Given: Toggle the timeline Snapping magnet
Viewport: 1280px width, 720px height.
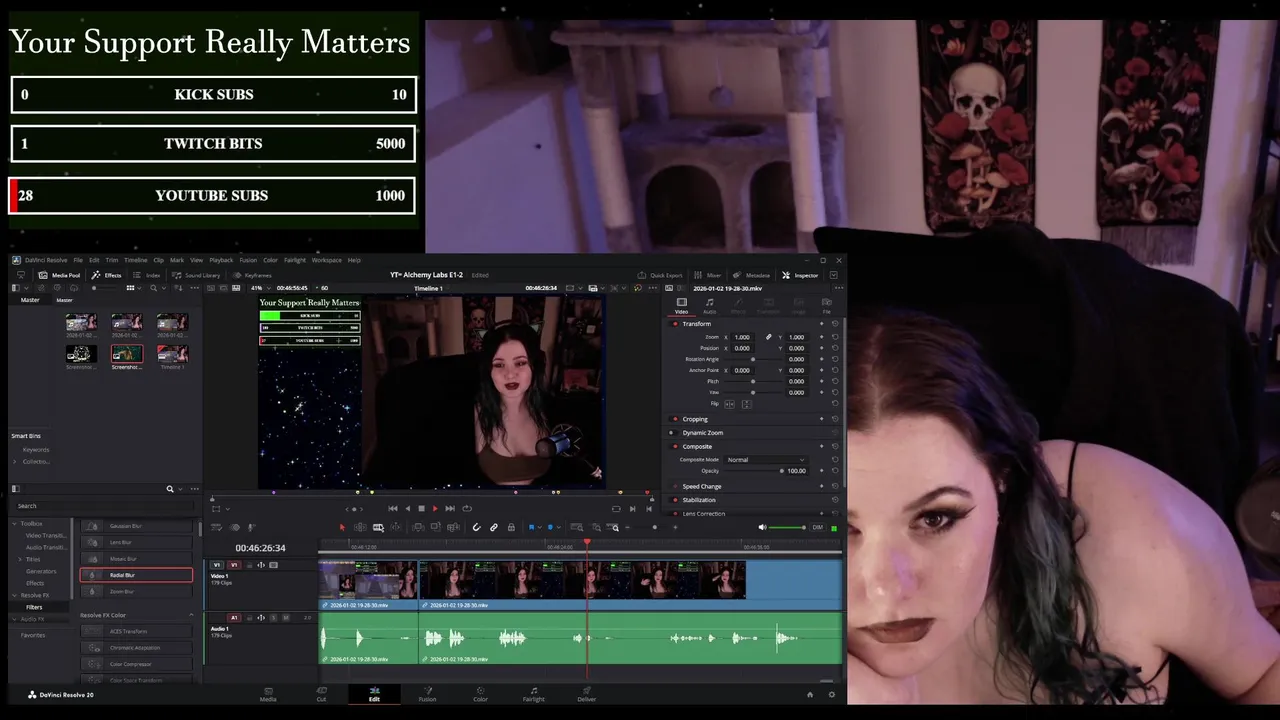Looking at the screenshot, I should (x=476, y=527).
